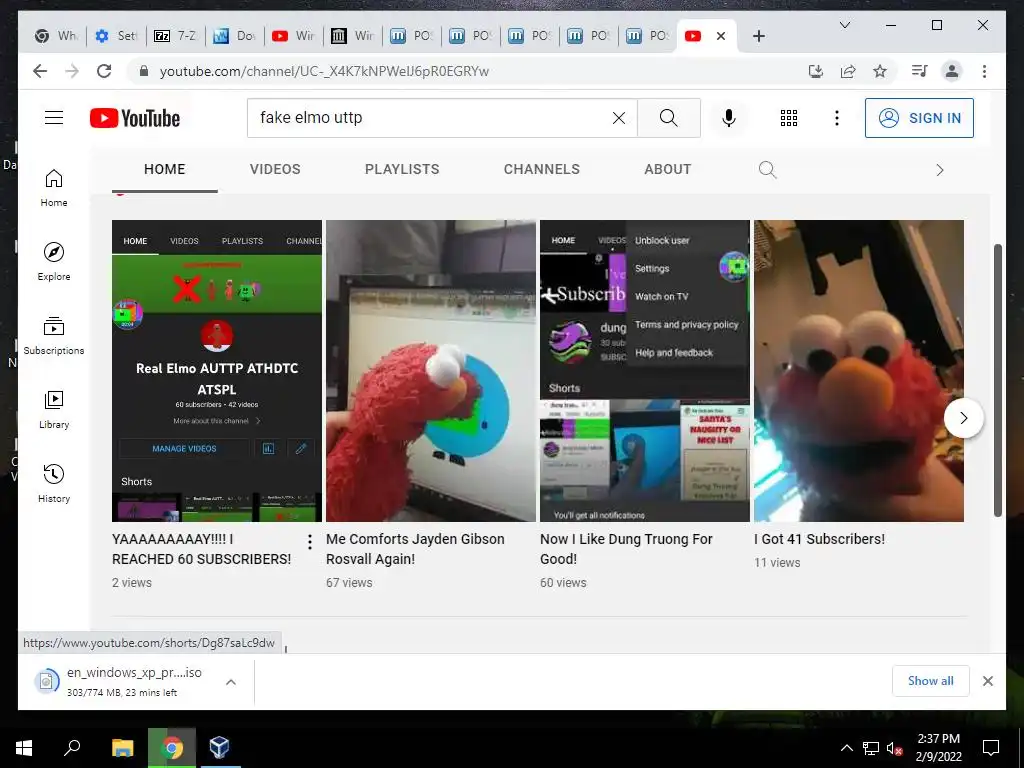
Task: Click the page vertical scrollbar
Action: 997,380
